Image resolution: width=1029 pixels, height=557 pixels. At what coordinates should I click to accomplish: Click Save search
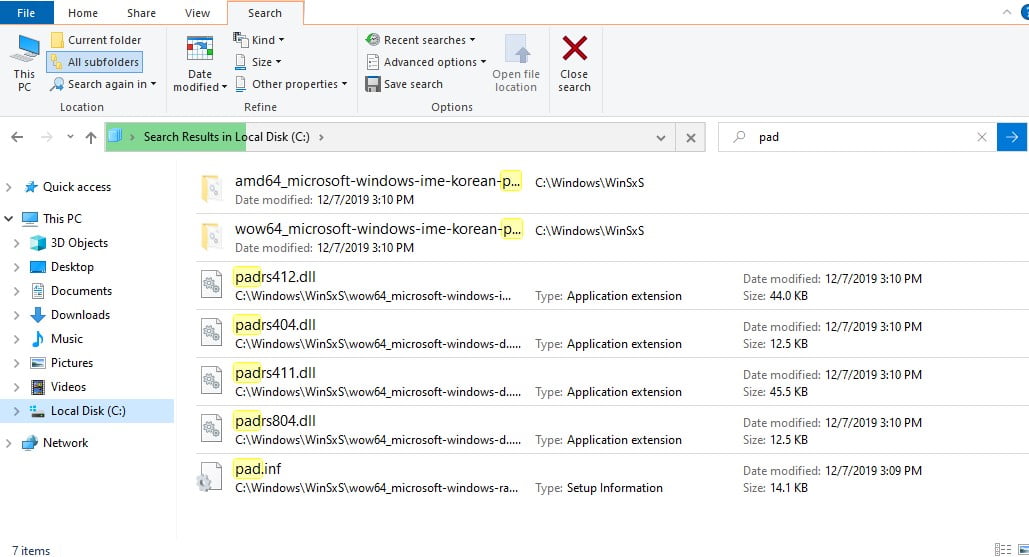coord(404,84)
